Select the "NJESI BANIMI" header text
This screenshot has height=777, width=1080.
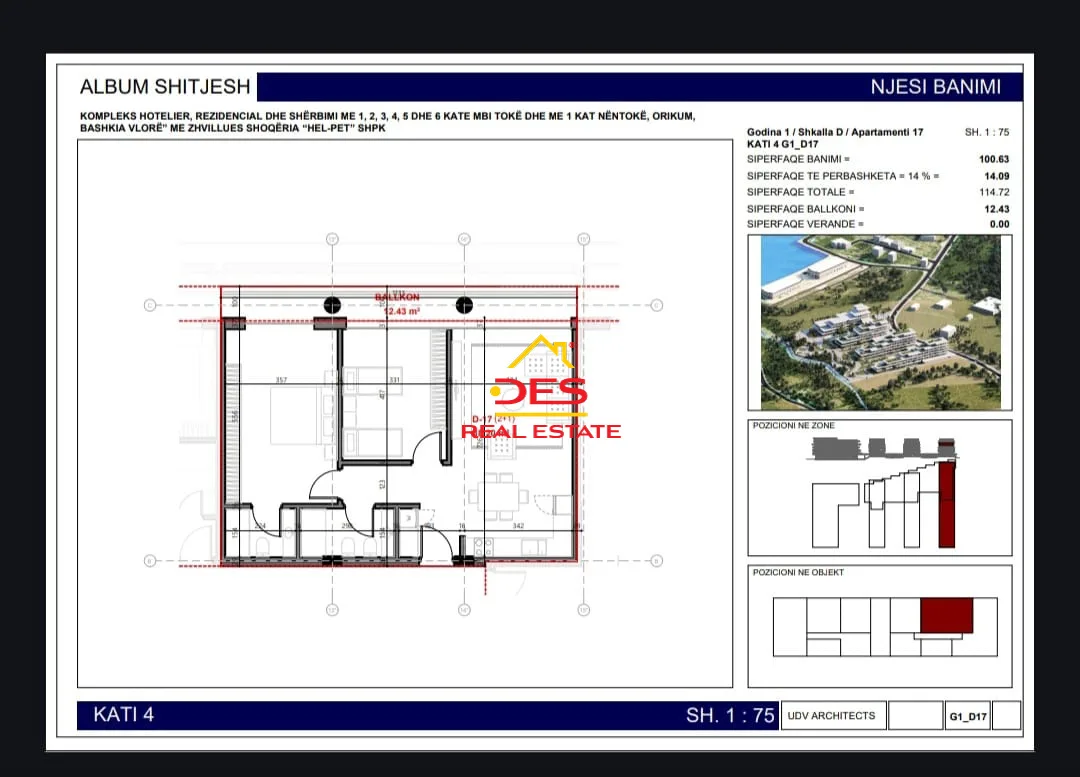[x=935, y=87]
